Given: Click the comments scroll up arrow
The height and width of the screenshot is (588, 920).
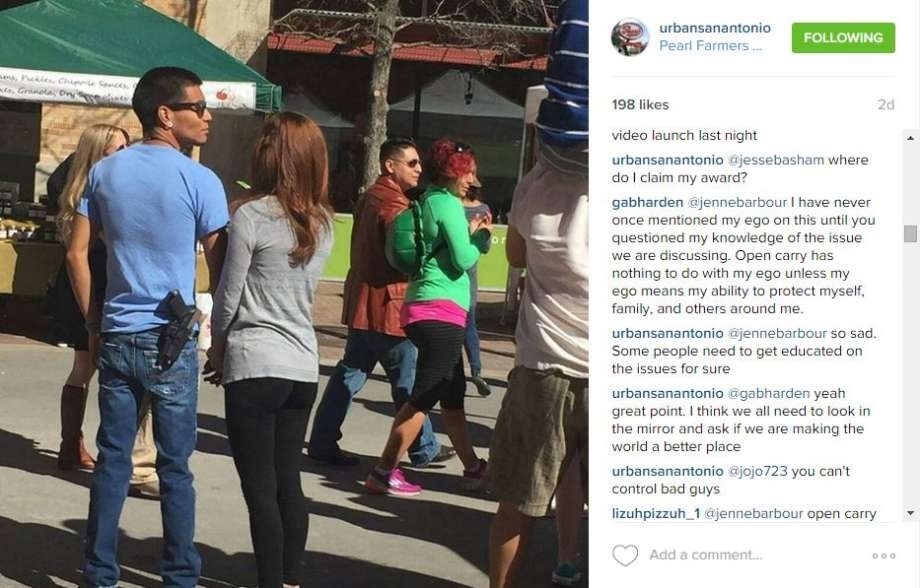Looking at the screenshot, I should (910, 138).
